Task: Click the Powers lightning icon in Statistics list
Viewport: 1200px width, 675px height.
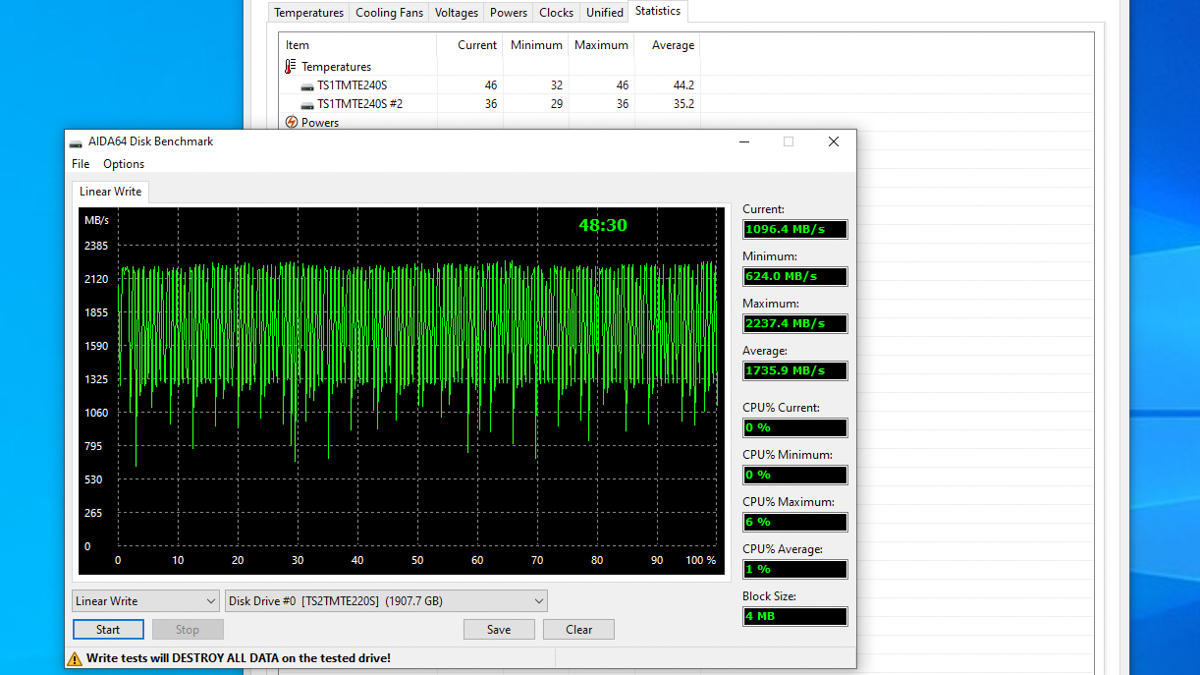Action: 291,122
